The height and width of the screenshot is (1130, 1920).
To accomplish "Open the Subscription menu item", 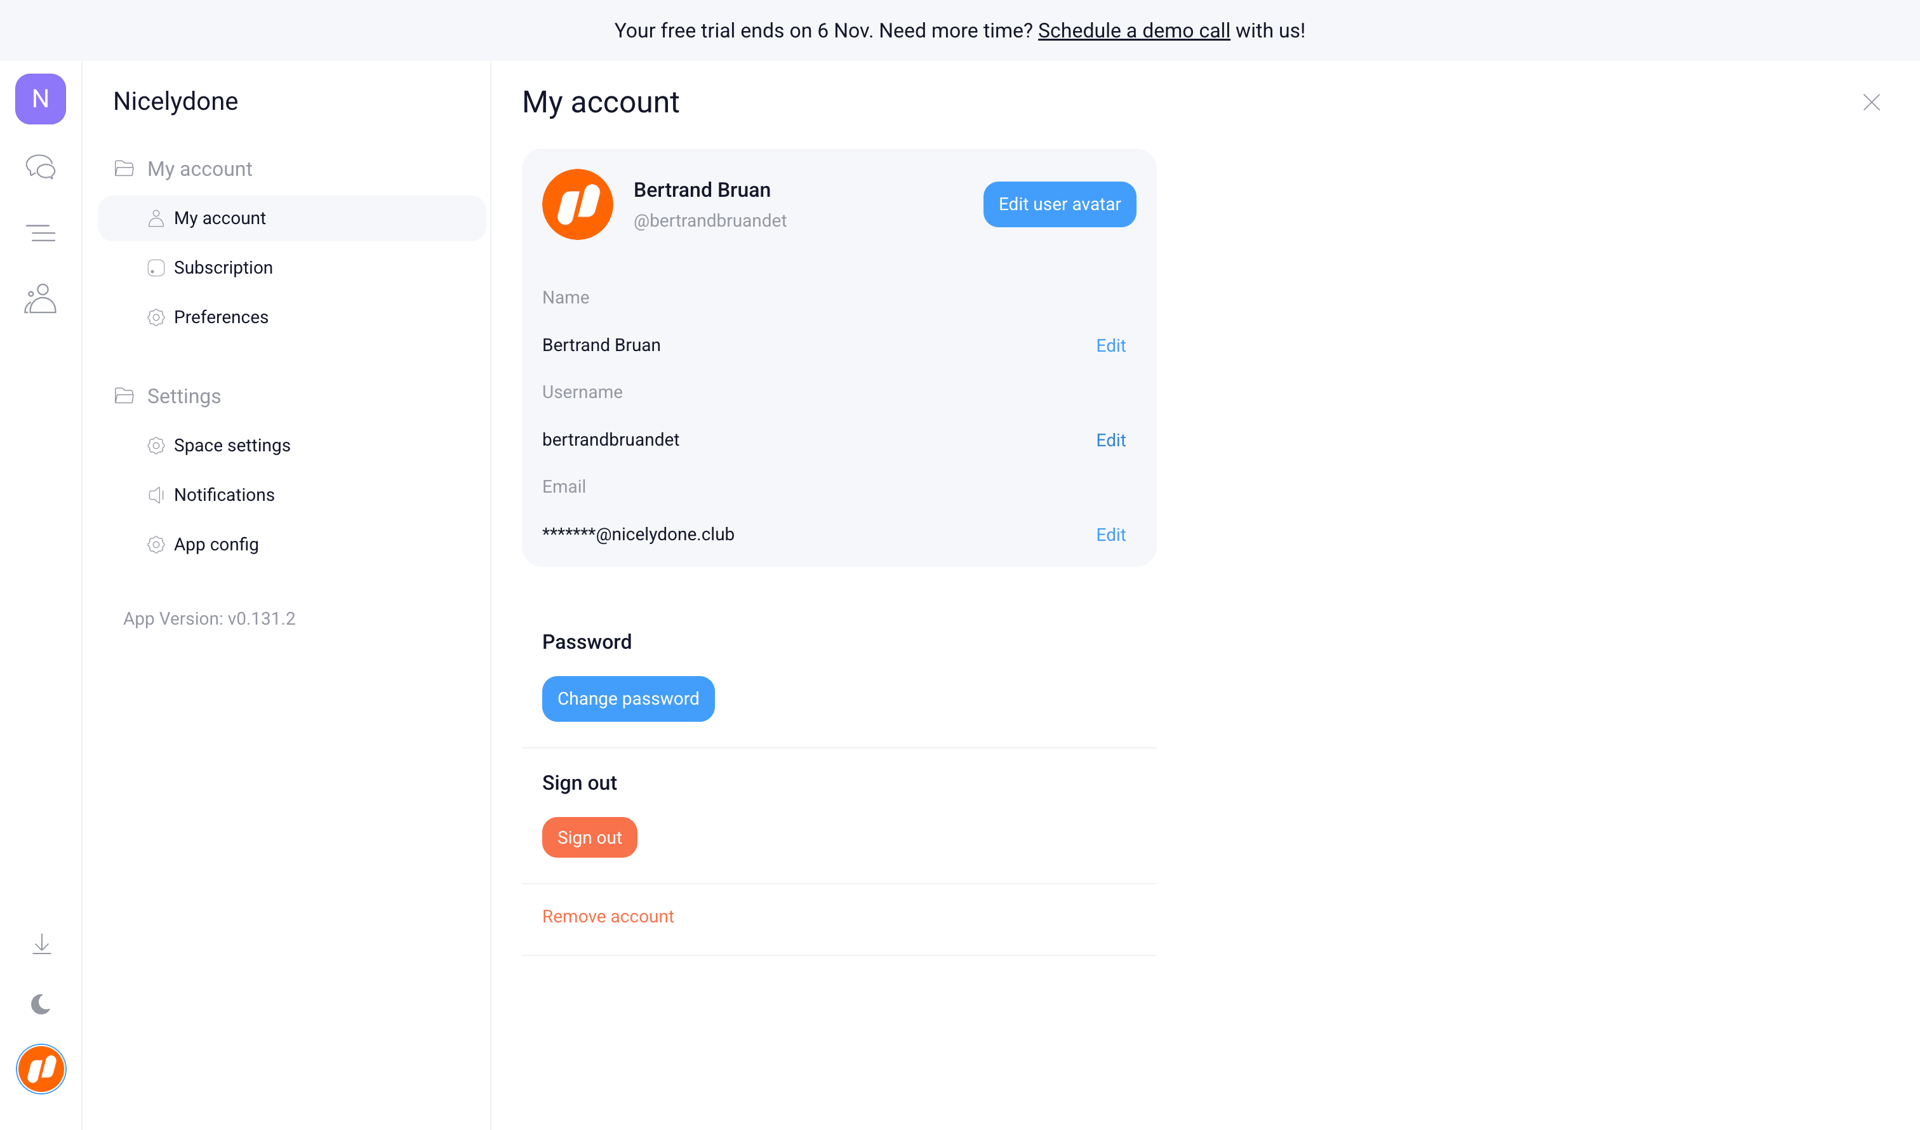I will click(223, 268).
